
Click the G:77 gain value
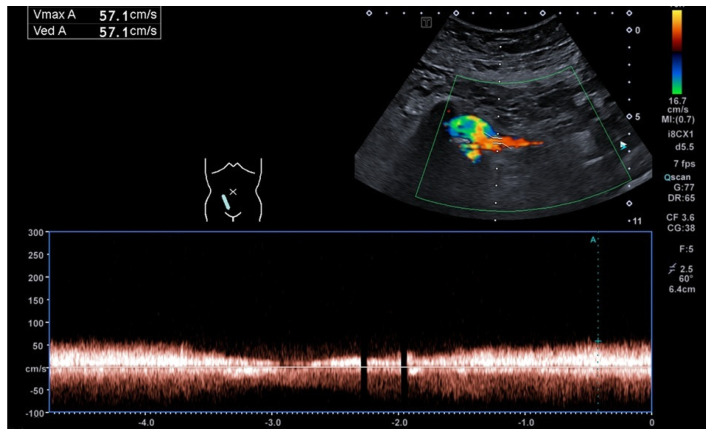(684, 187)
